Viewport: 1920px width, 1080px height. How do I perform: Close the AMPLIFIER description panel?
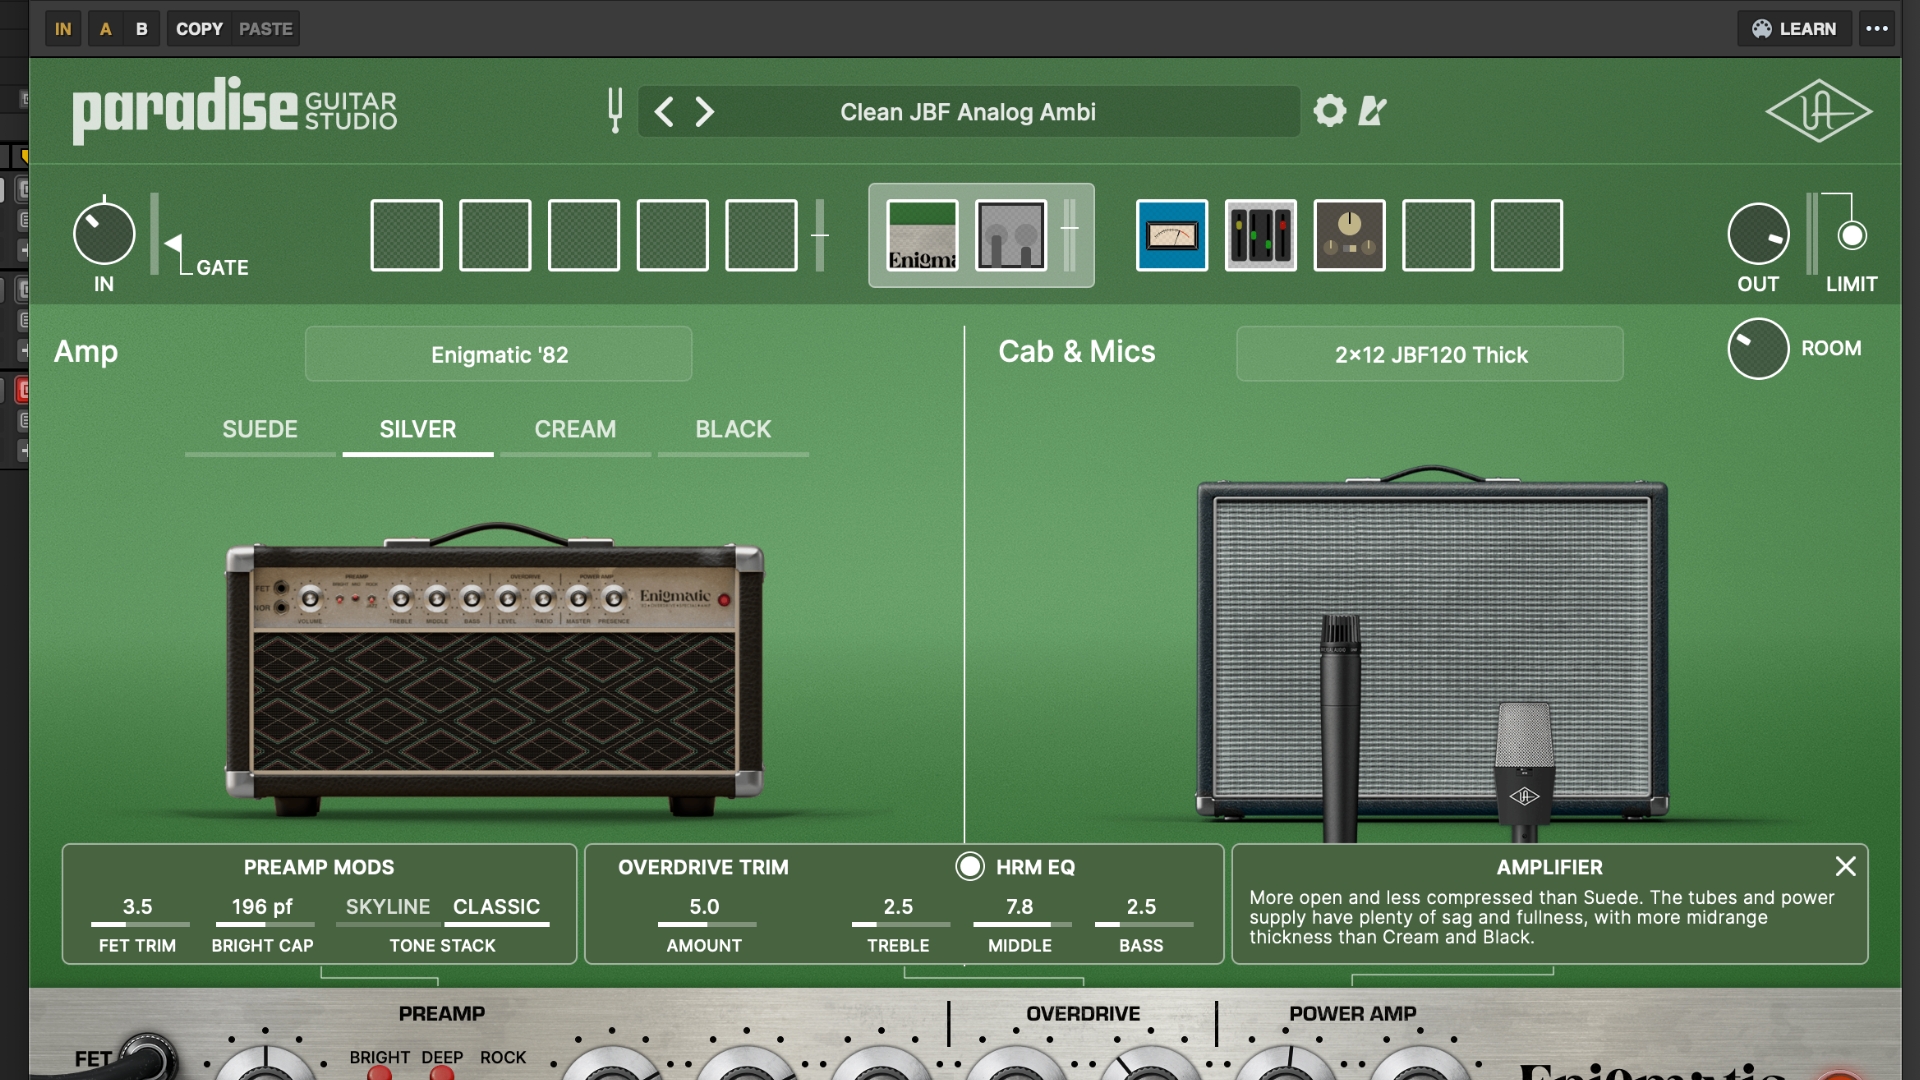tap(1846, 866)
